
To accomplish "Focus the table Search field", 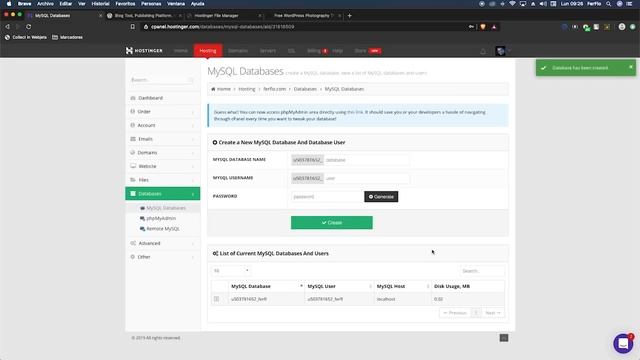I will [x=482, y=271].
